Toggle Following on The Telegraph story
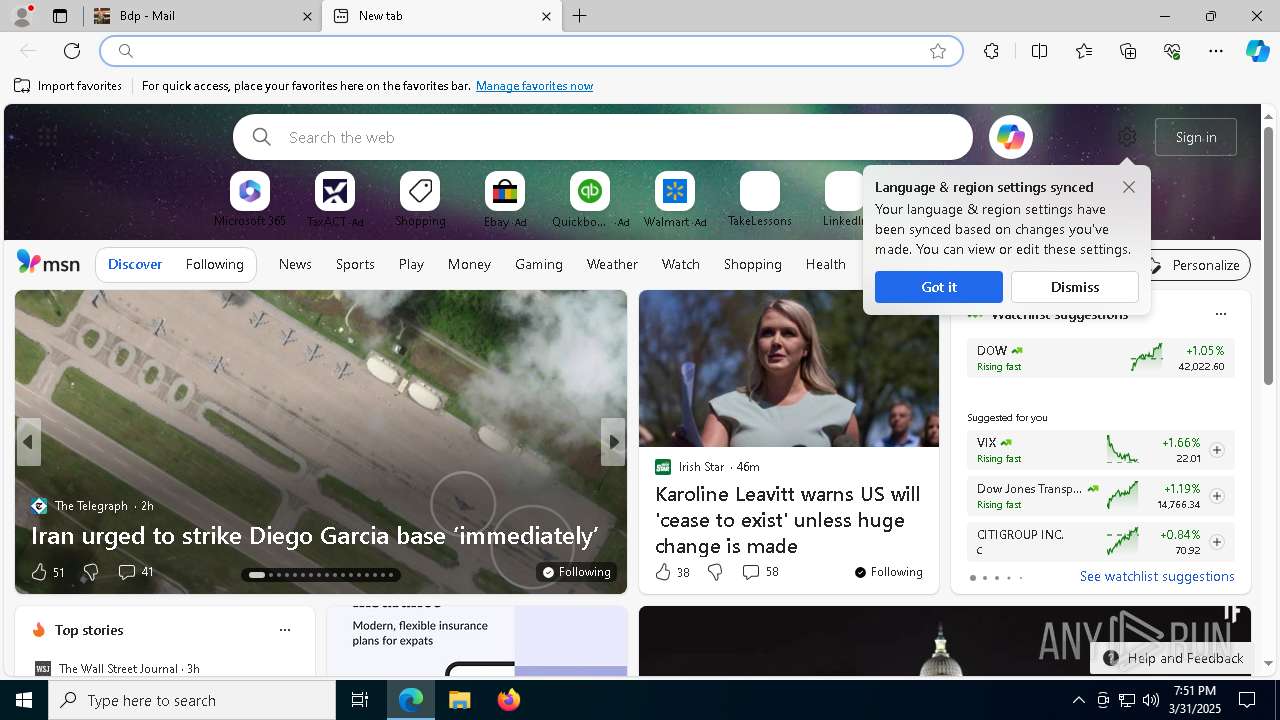The image size is (1280, 720). click(x=576, y=572)
